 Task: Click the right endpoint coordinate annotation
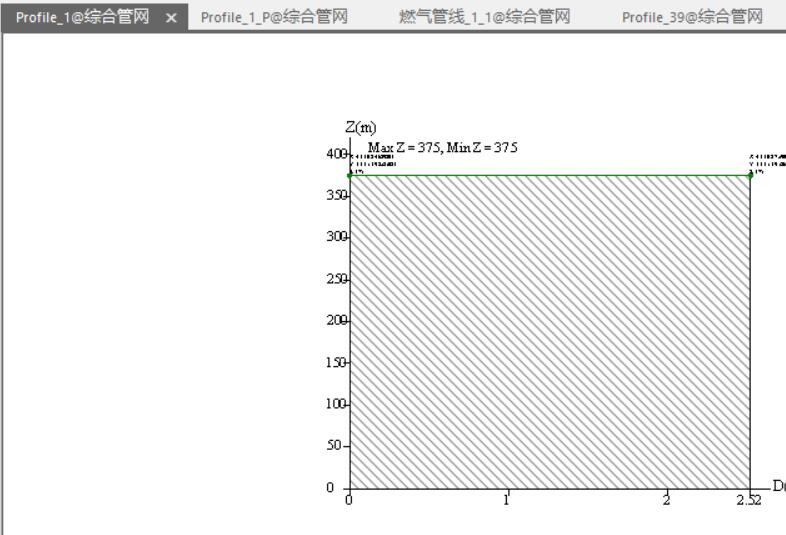pos(767,164)
